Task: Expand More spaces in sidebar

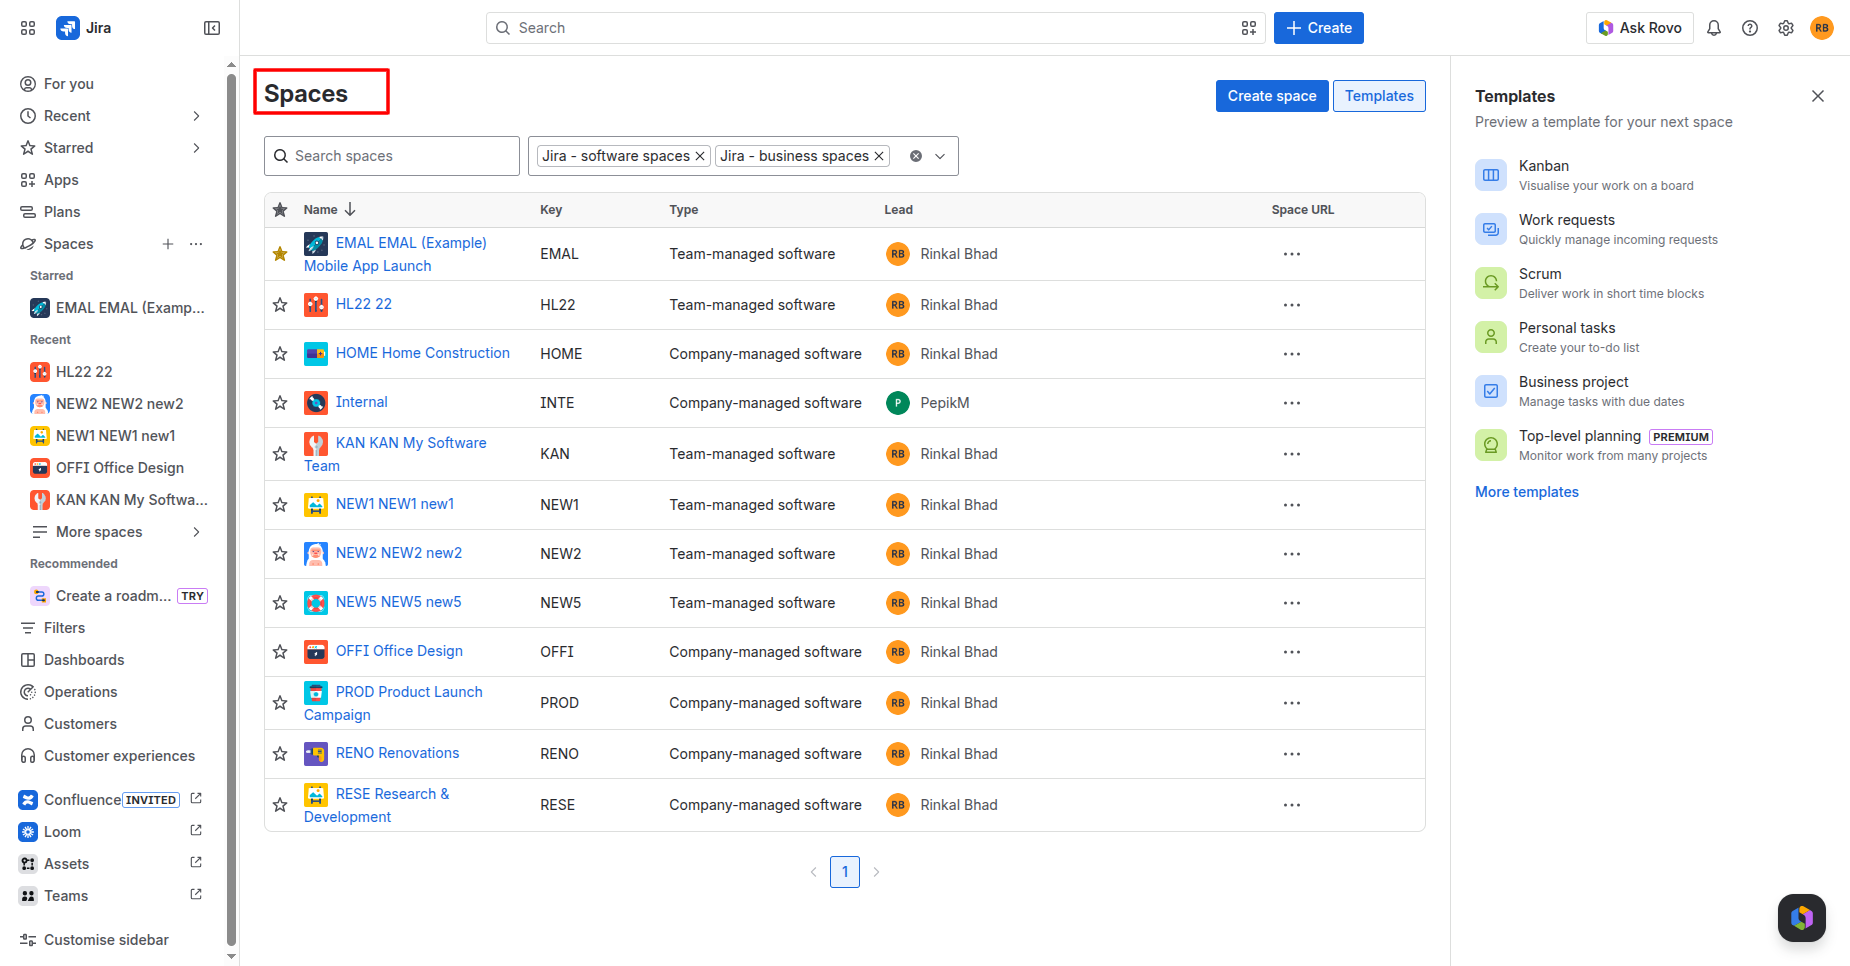Action: (x=196, y=532)
